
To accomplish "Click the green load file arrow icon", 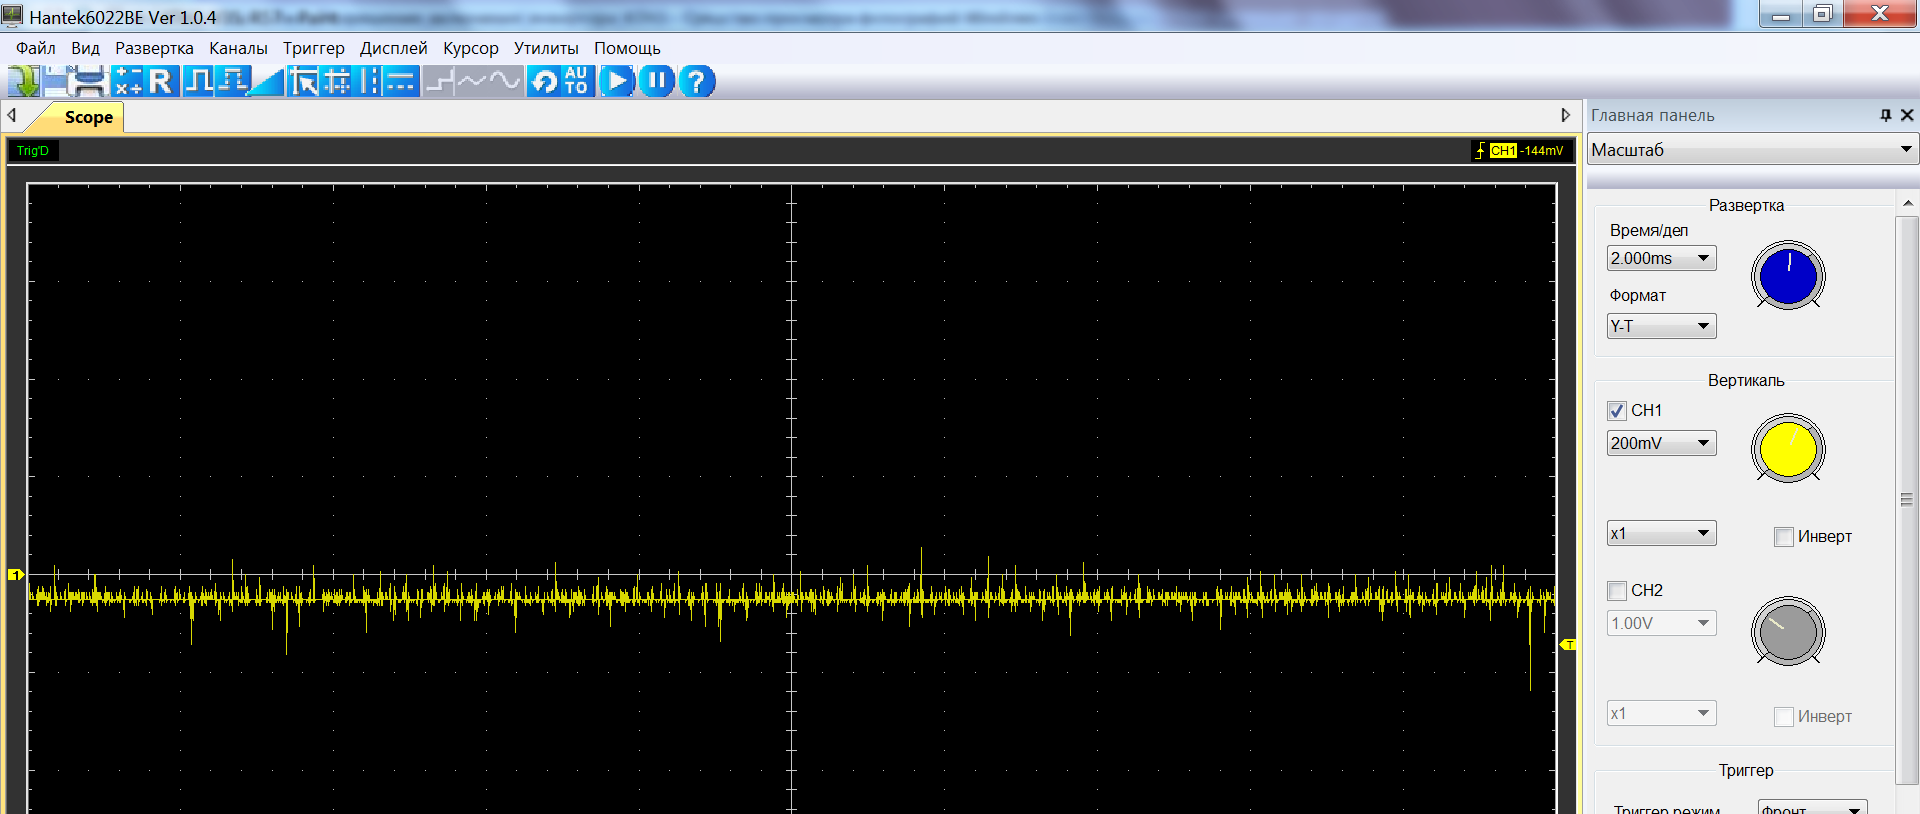I will coord(24,81).
